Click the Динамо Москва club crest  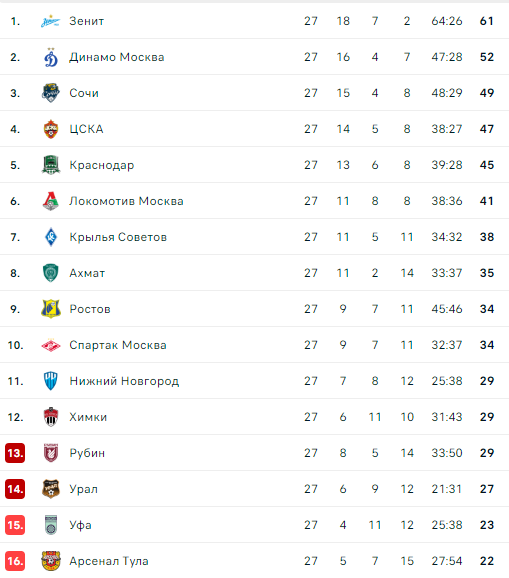pyautogui.click(x=51, y=58)
